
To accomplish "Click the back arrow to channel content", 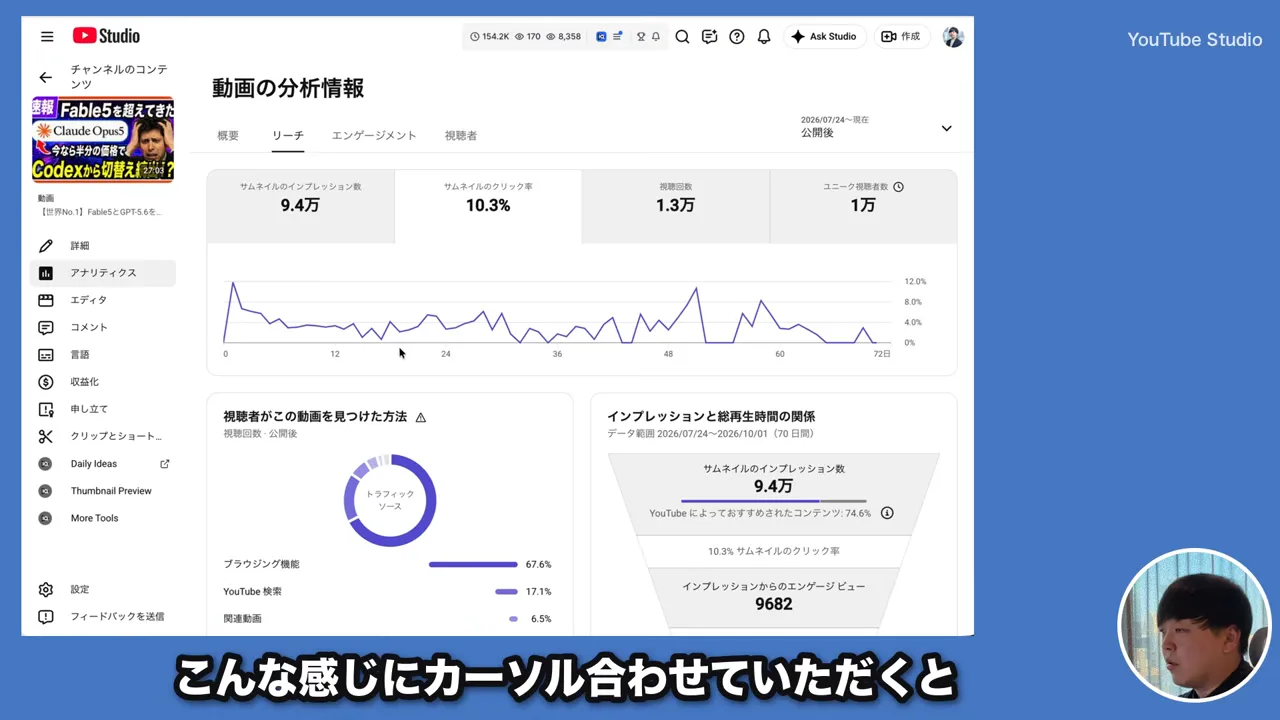I will pos(45,77).
